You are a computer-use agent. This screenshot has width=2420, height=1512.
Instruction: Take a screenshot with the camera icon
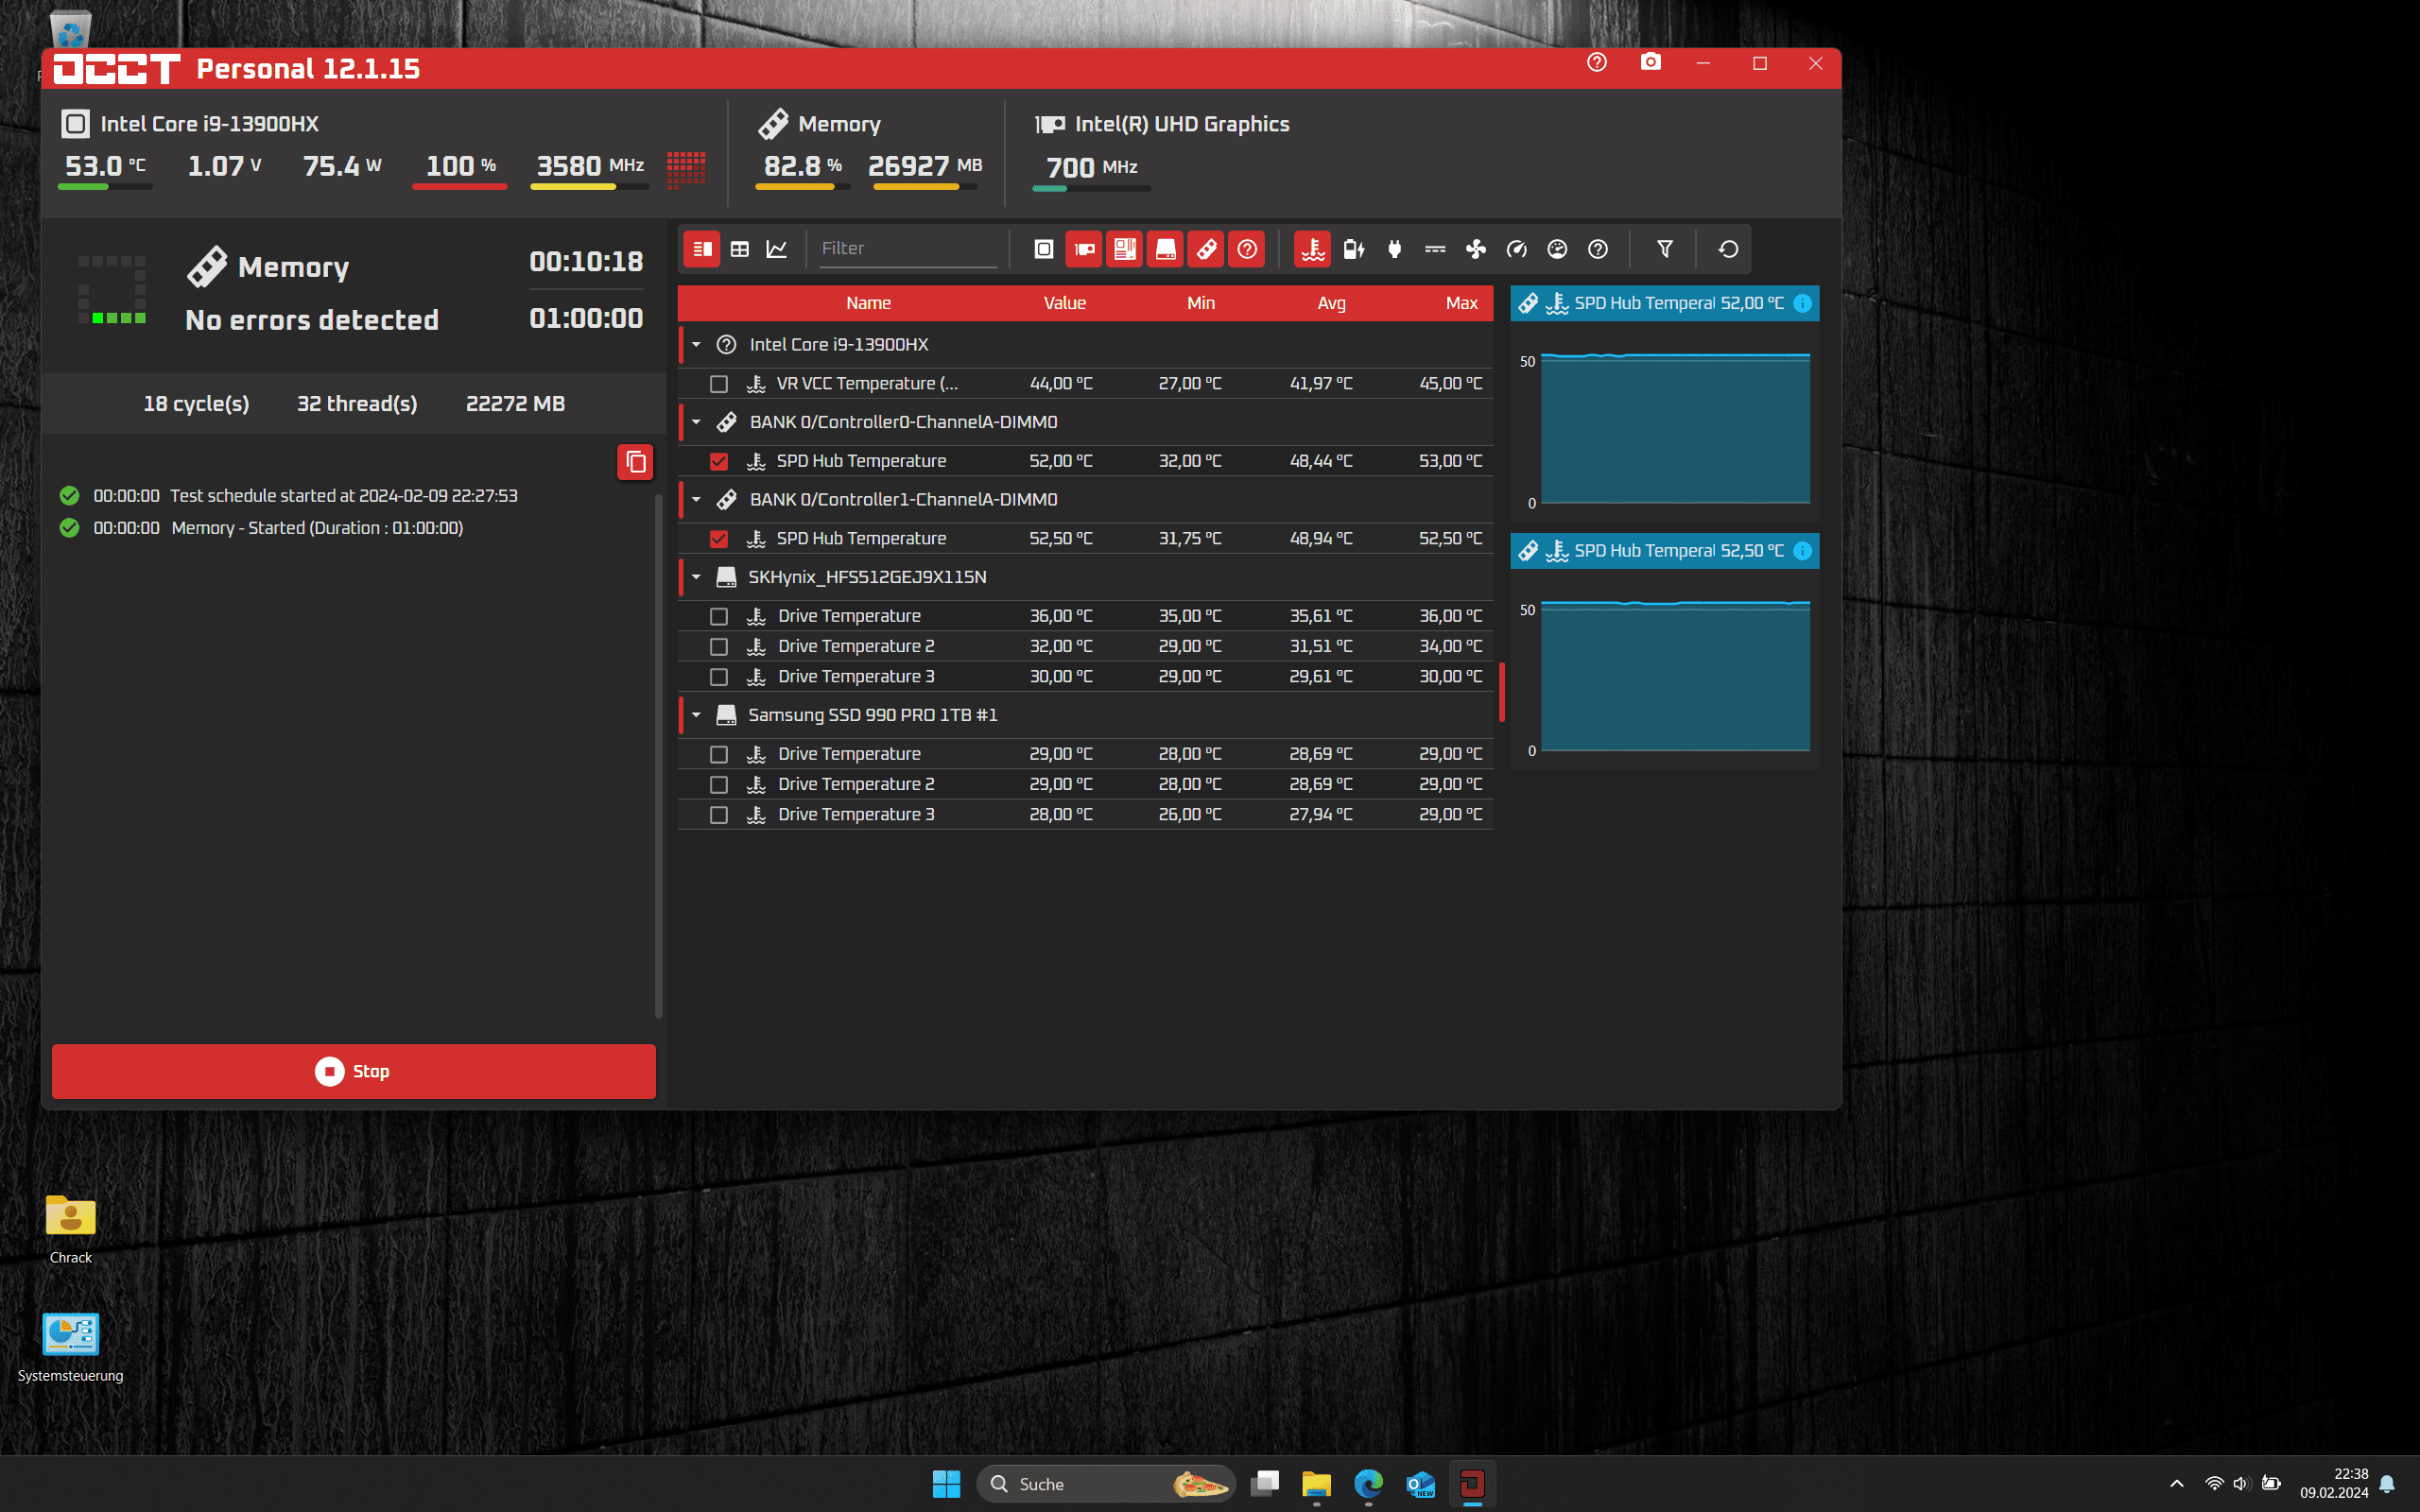click(x=1650, y=63)
